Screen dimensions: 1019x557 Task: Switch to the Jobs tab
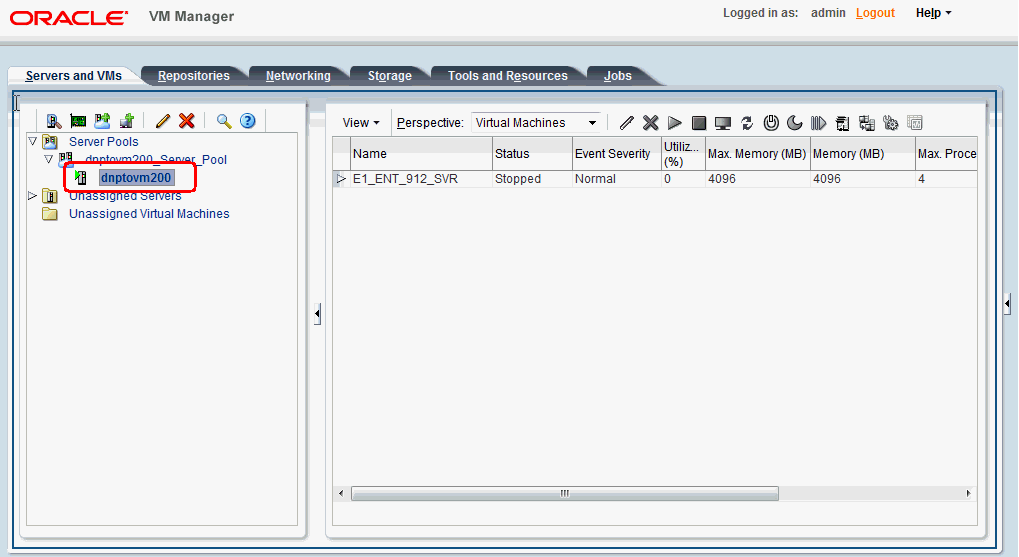pyautogui.click(x=617, y=76)
